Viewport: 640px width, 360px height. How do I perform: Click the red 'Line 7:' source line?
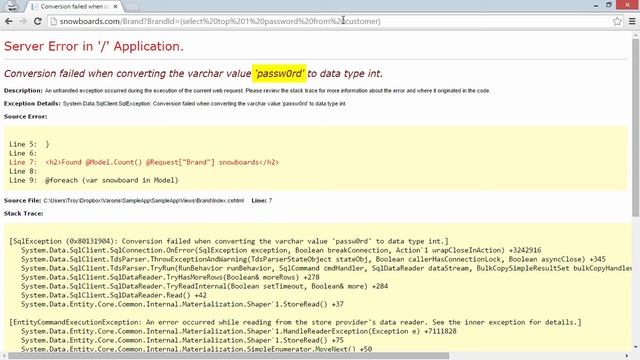pyautogui.click(x=144, y=162)
